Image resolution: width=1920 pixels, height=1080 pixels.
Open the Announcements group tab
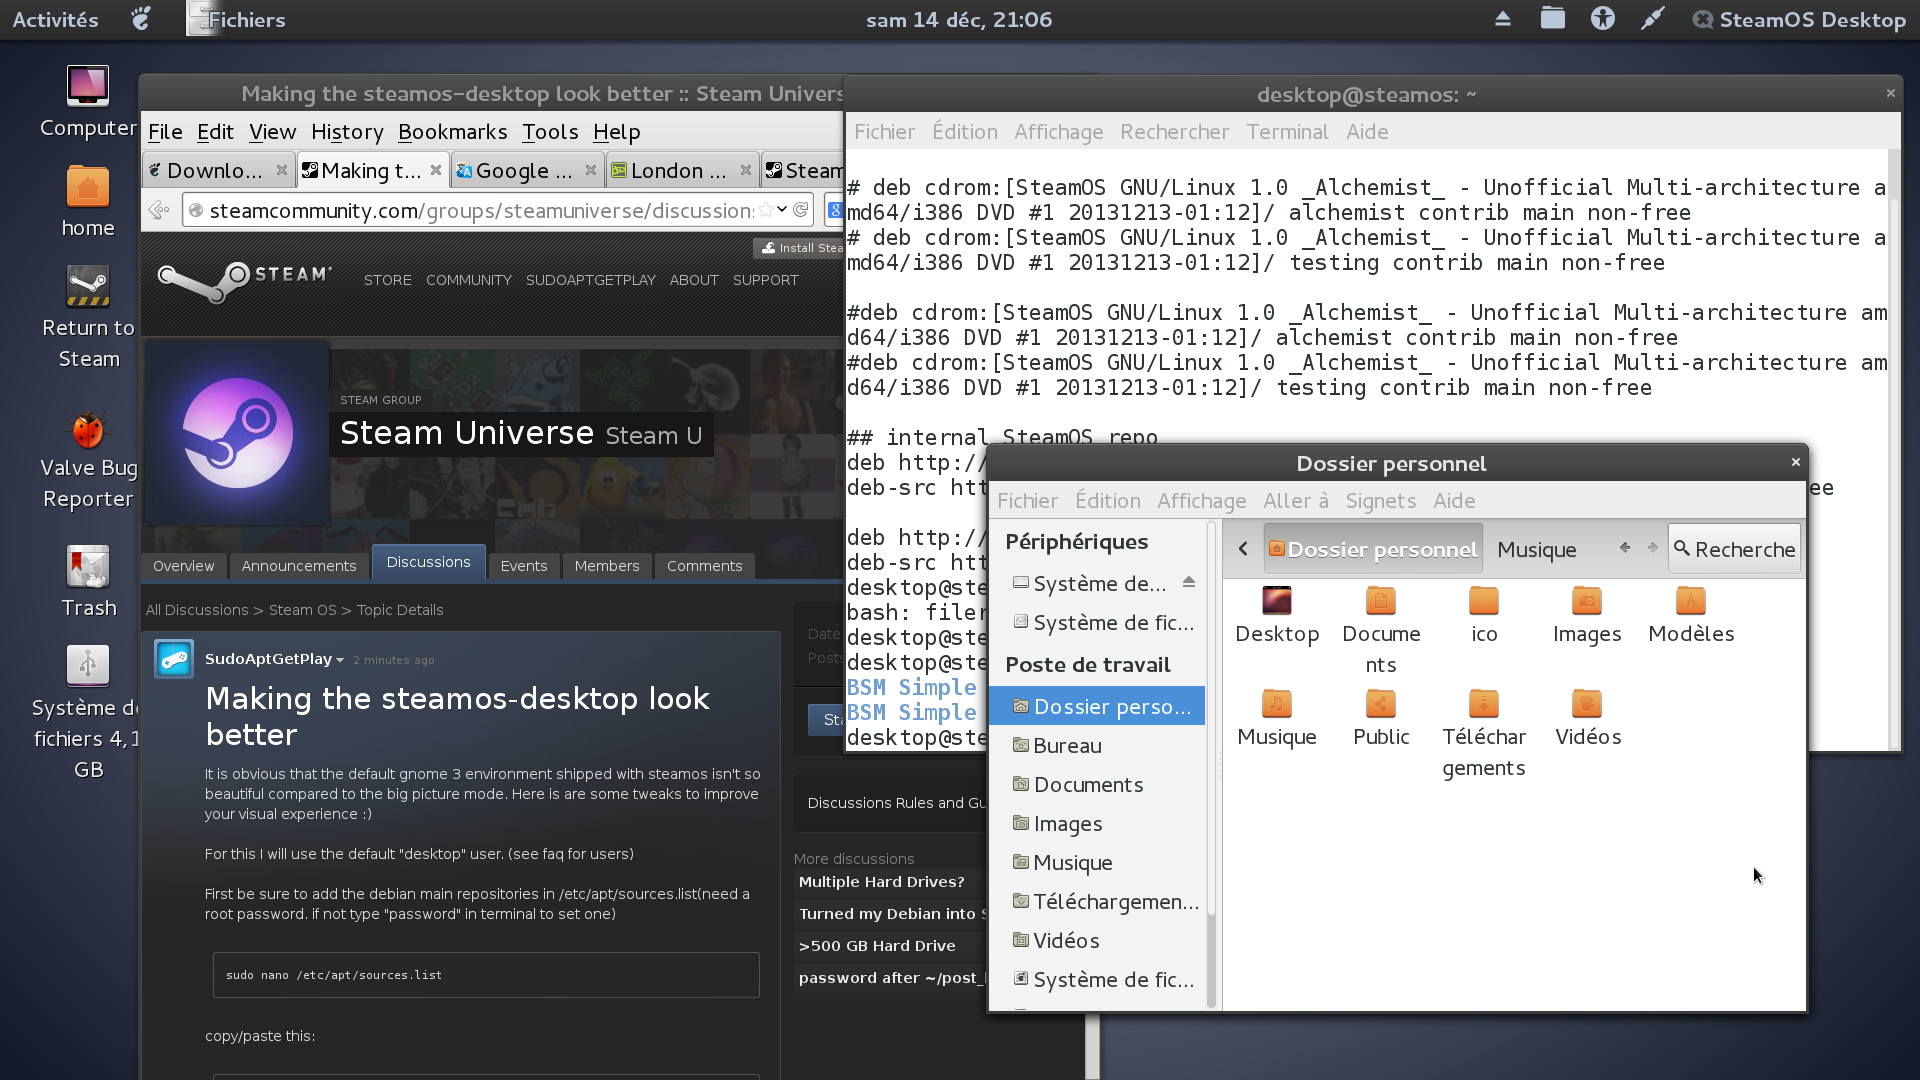tap(298, 566)
